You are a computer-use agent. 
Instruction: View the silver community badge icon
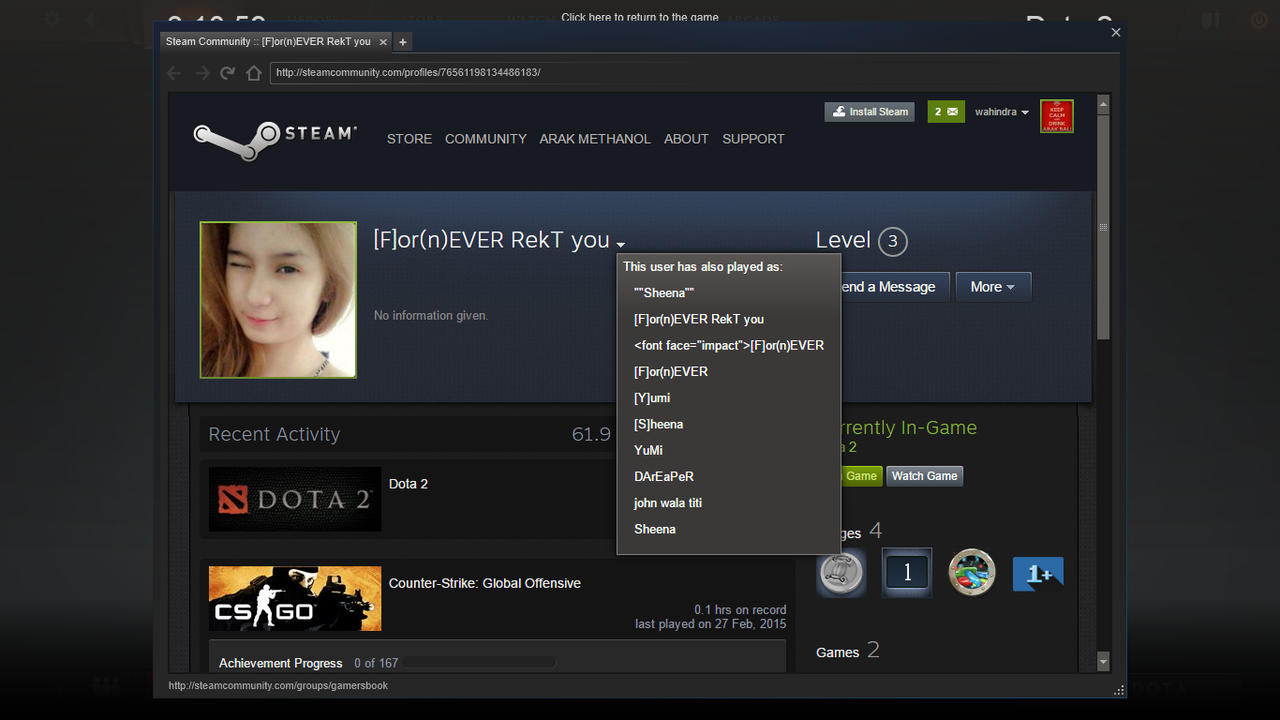pyautogui.click(x=841, y=573)
